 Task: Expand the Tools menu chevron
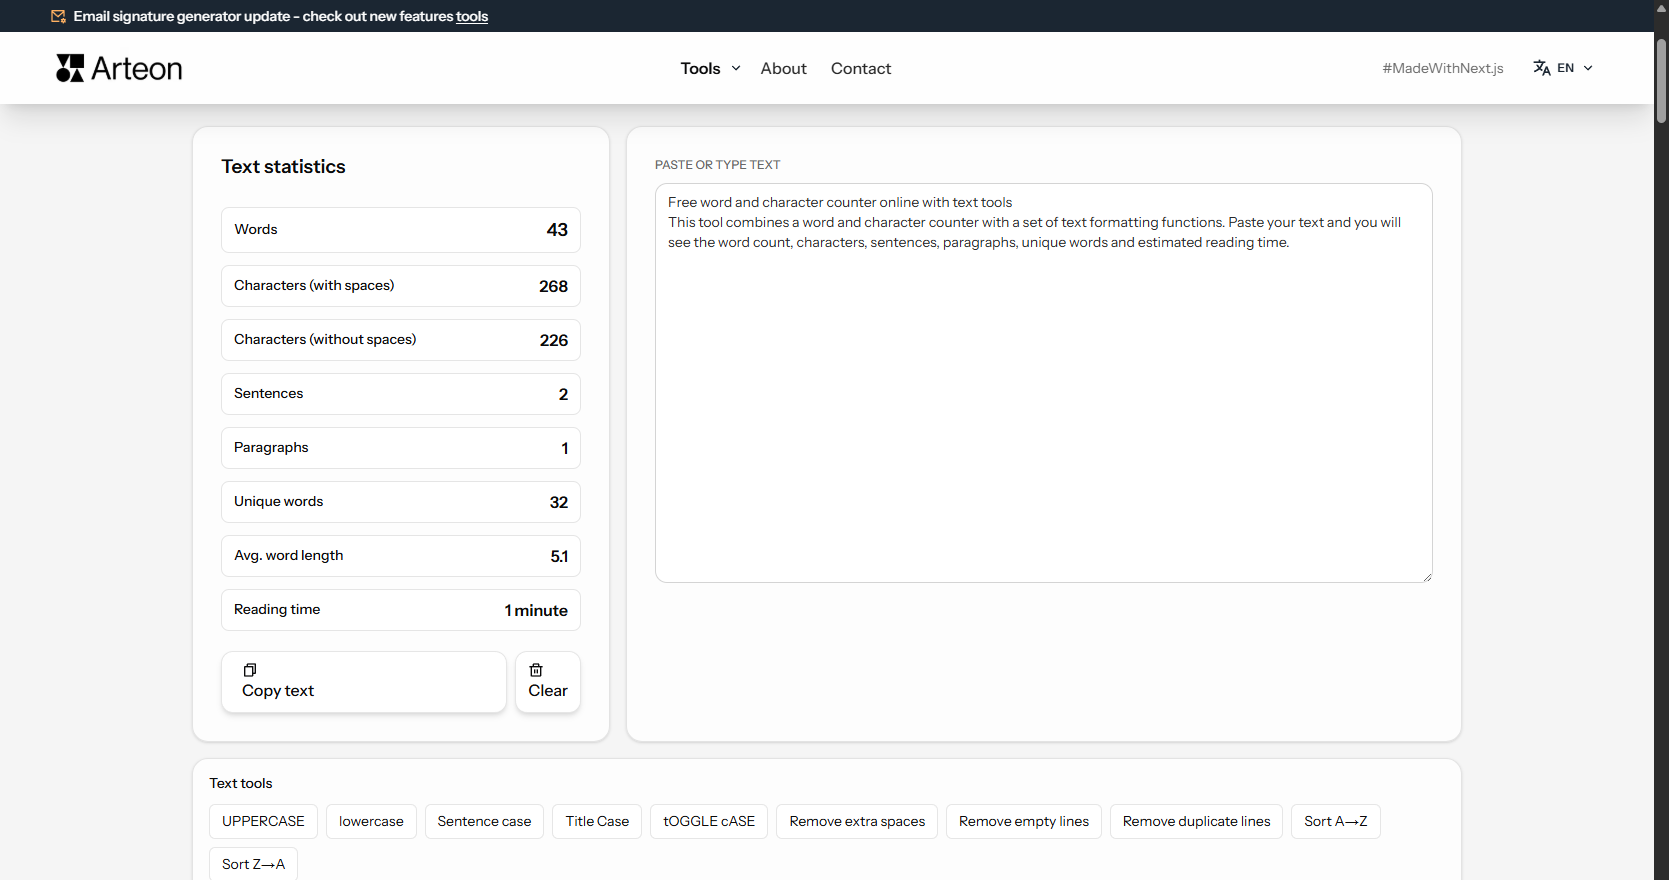pyautogui.click(x=736, y=68)
